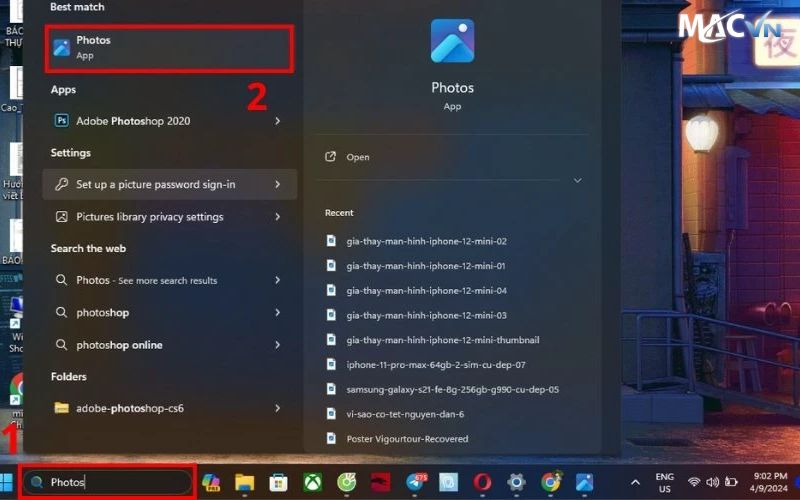800x500 pixels.
Task: Click magnifier icon beside Photos - See more search results
Action: (x=61, y=280)
